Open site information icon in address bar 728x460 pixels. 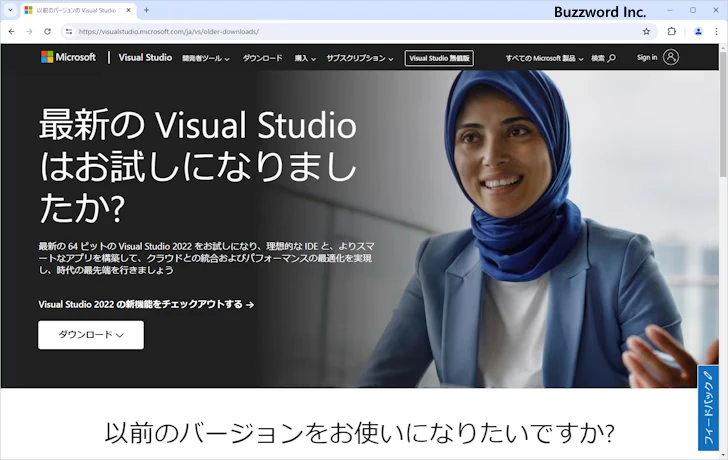69,32
